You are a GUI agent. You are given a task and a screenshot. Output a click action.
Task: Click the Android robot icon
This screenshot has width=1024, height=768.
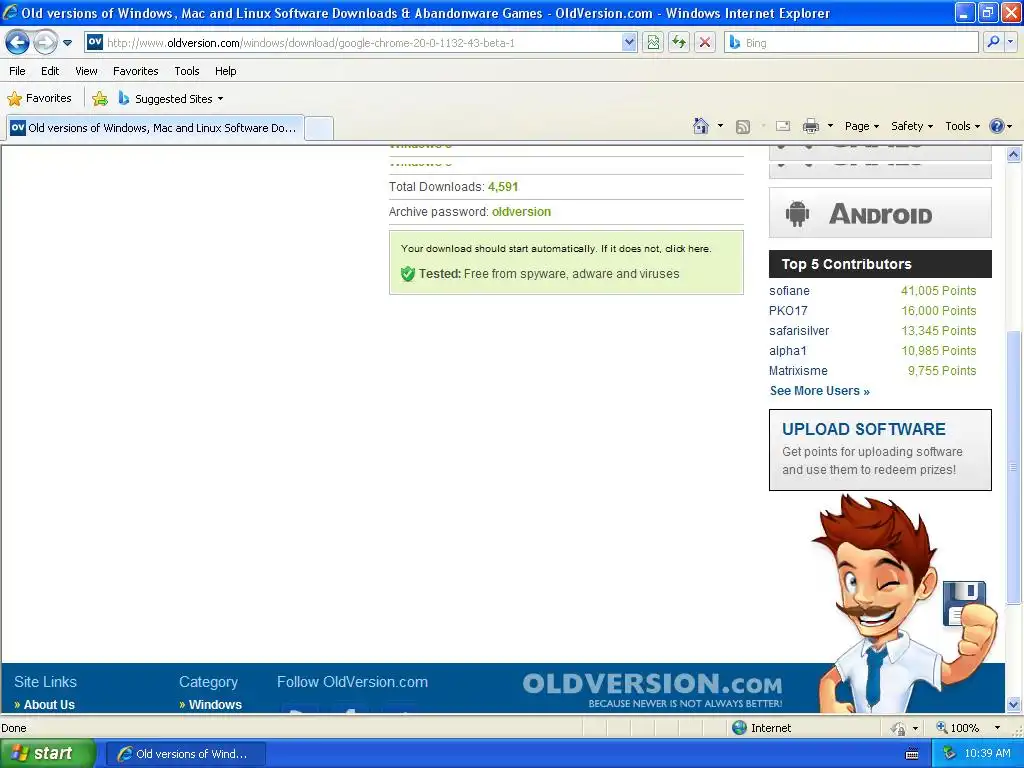(x=797, y=214)
